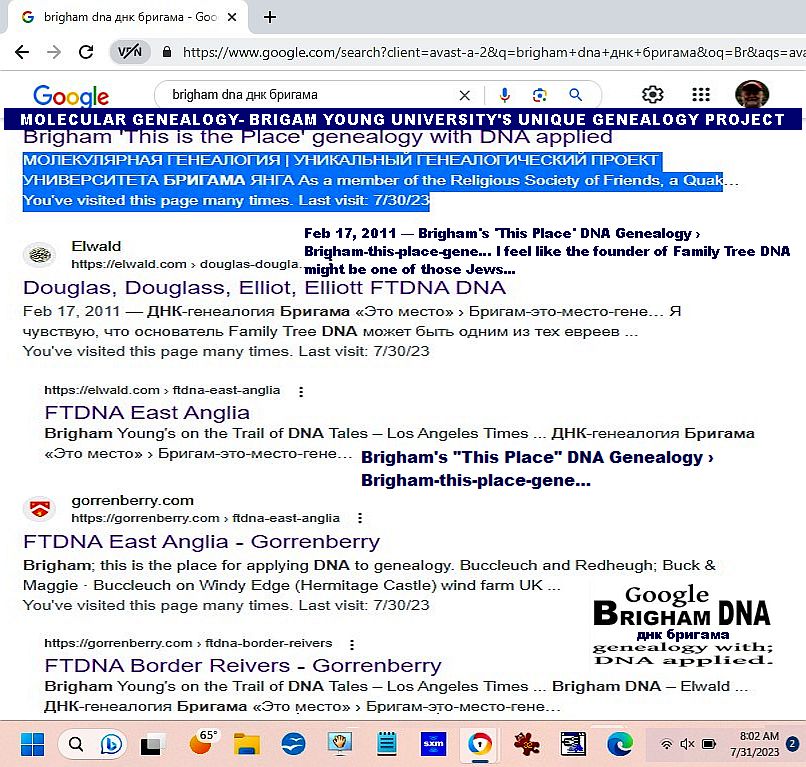Image resolution: width=806 pixels, height=767 pixels.
Task: Open Wi-Fi network settings in tray
Action: [666, 744]
